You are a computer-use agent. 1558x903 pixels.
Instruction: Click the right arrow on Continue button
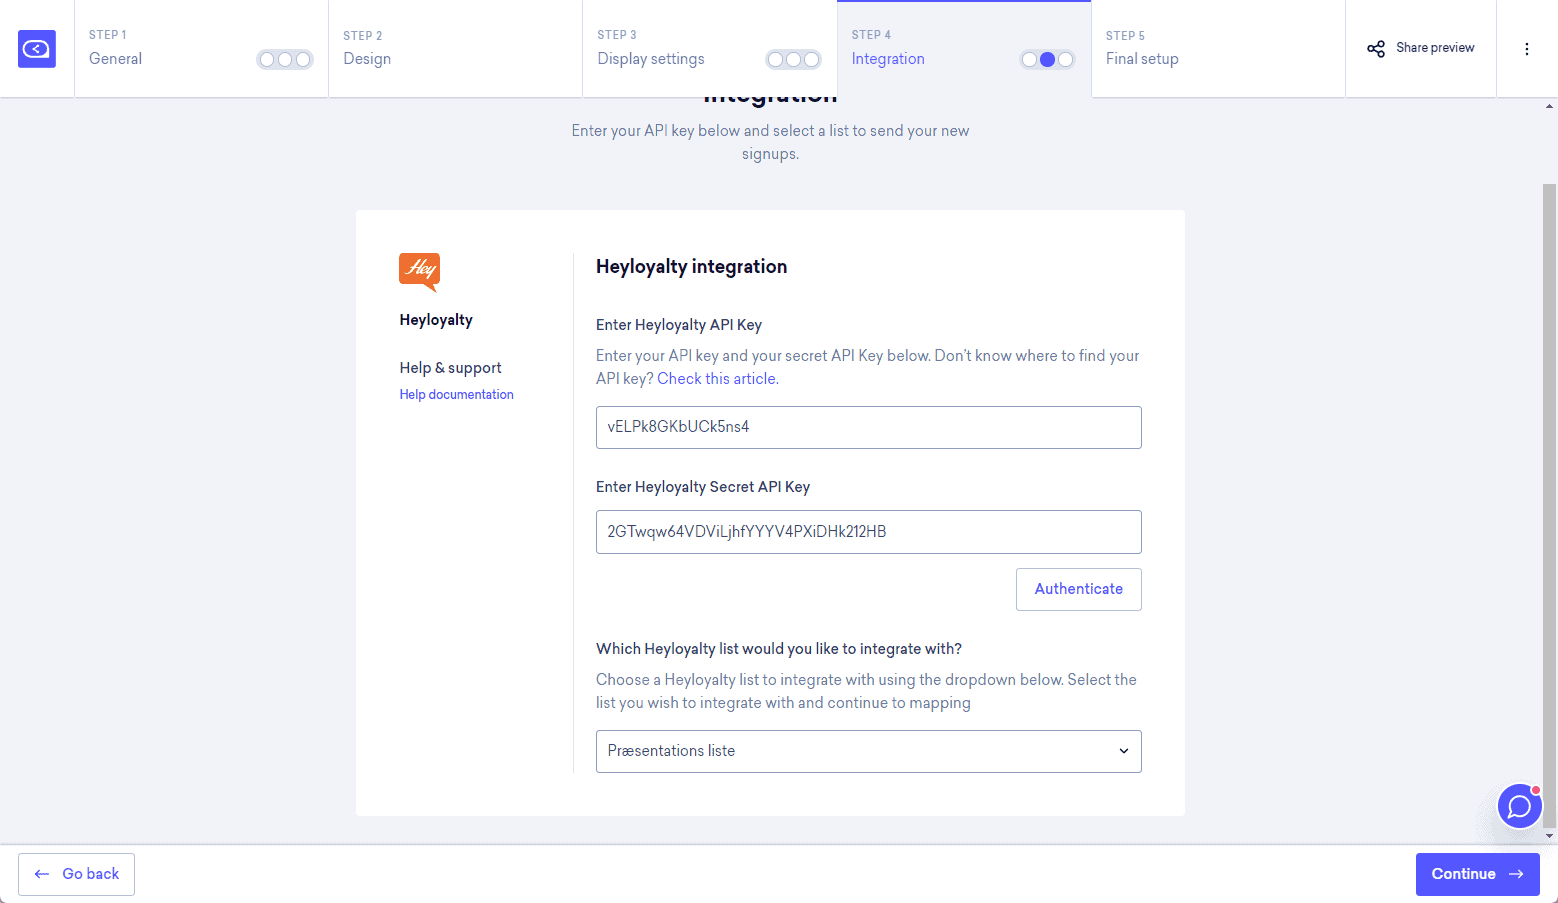tap(1516, 874)
